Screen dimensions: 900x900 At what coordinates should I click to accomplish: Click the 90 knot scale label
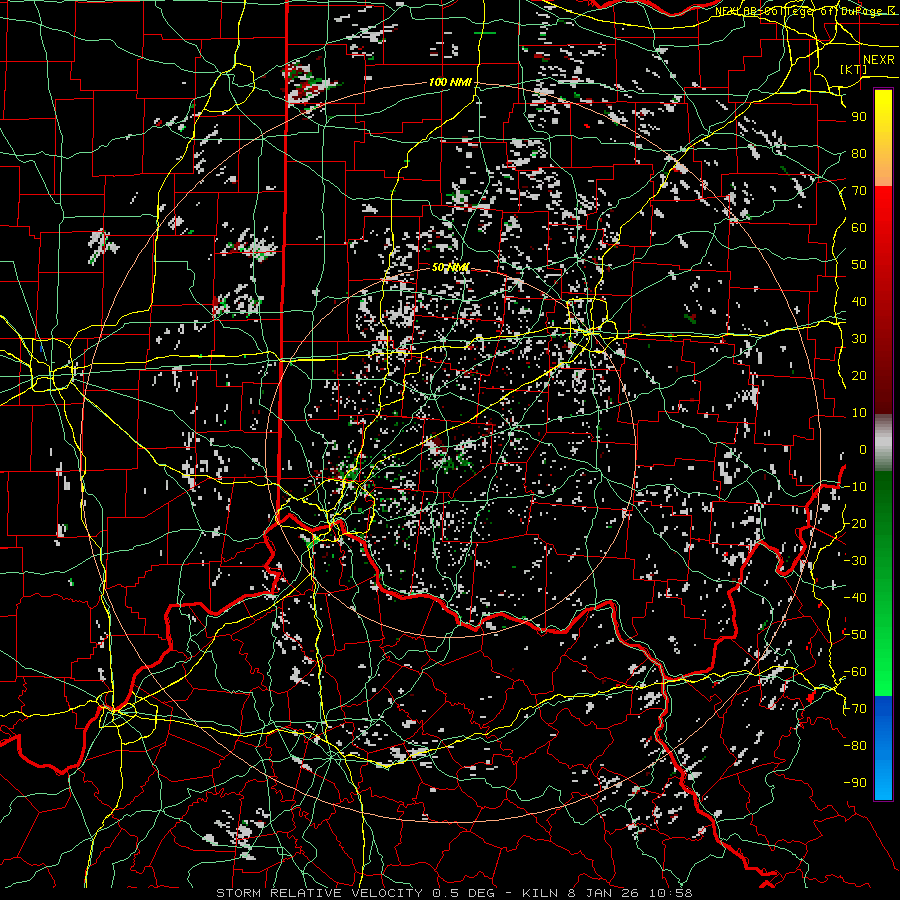859,117
